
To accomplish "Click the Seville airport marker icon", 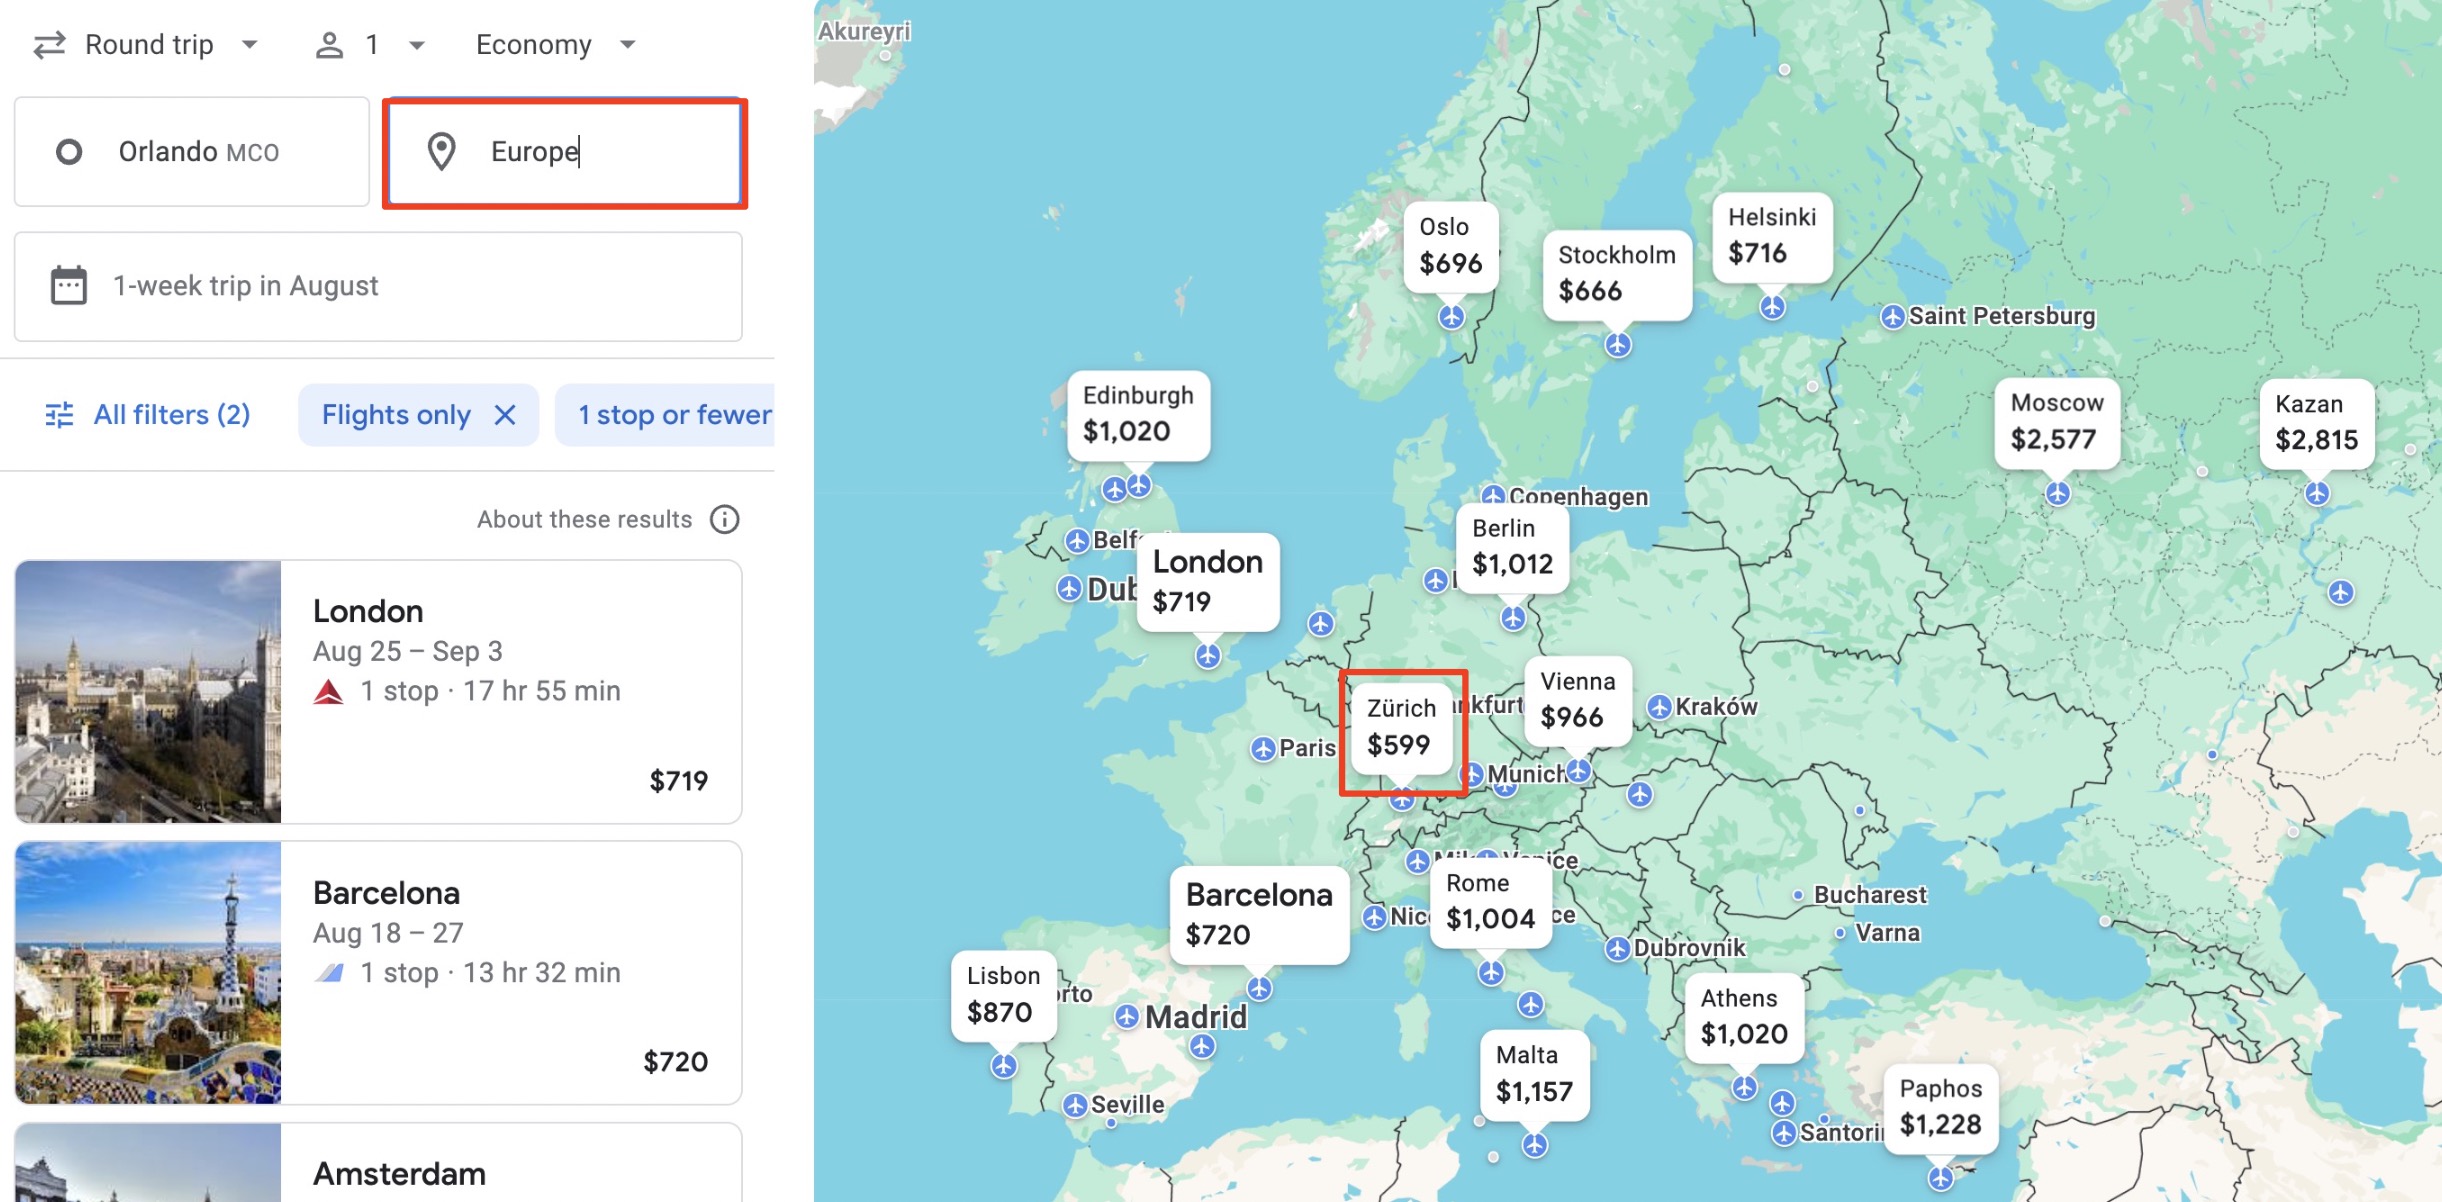I will (1075, 1105).
